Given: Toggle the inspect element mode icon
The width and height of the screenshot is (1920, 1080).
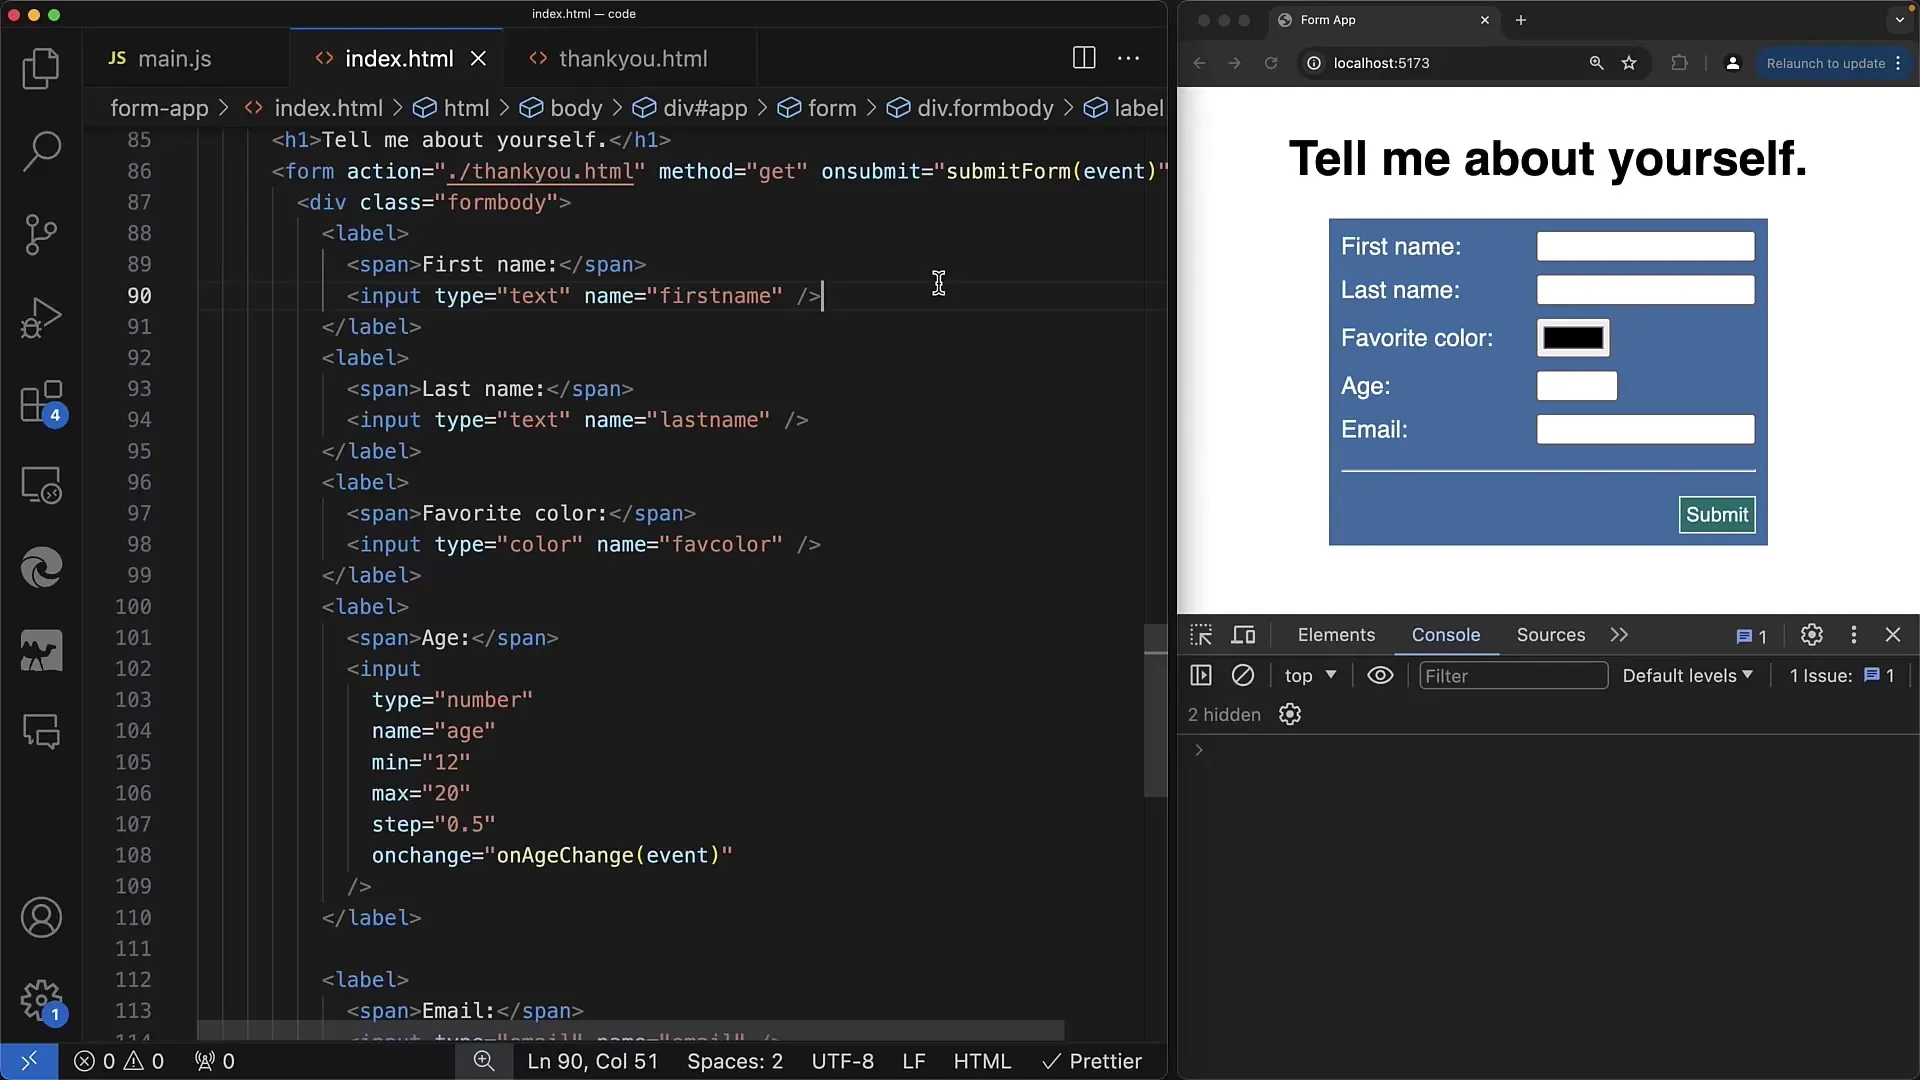Looking at the screenshot, I should pyautogui.click(x=1200, y=634).
